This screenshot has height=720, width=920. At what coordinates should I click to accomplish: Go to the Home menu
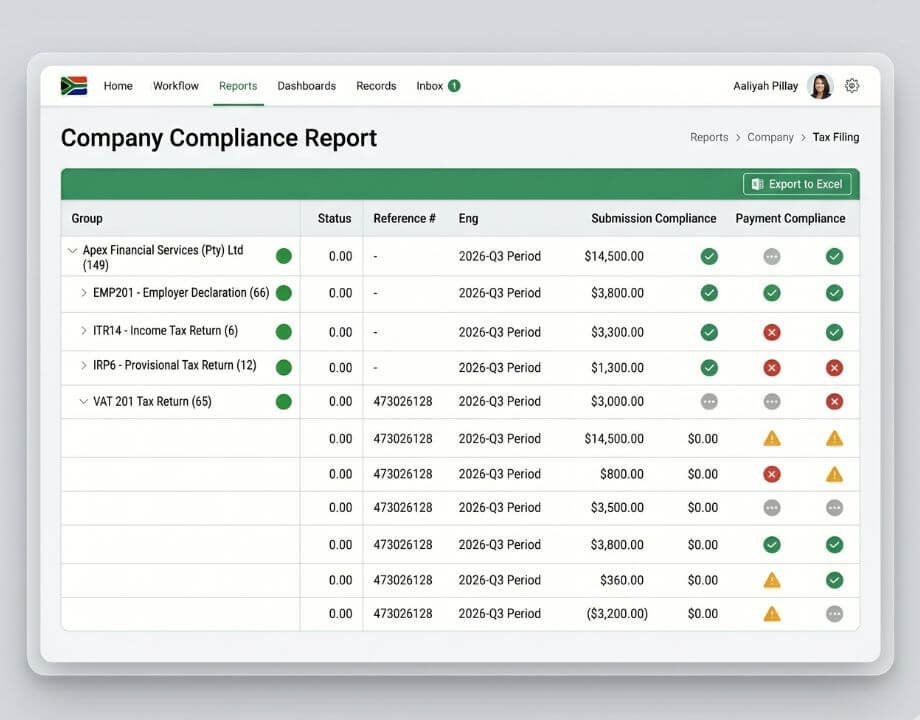pyautogui.click(x=118, y=86)
